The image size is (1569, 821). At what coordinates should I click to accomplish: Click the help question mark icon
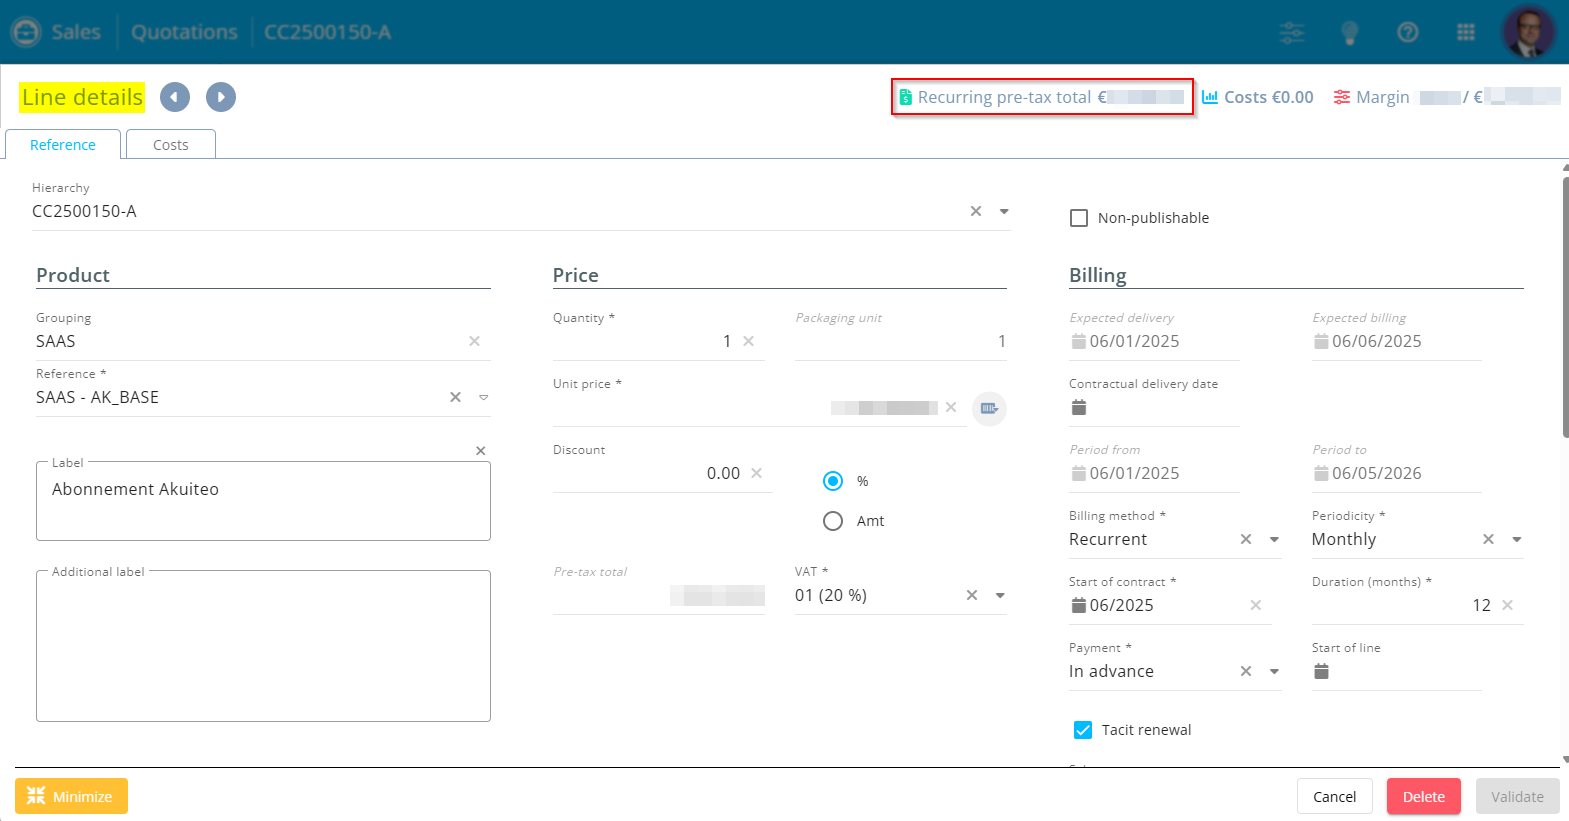tap(1408, 32)
